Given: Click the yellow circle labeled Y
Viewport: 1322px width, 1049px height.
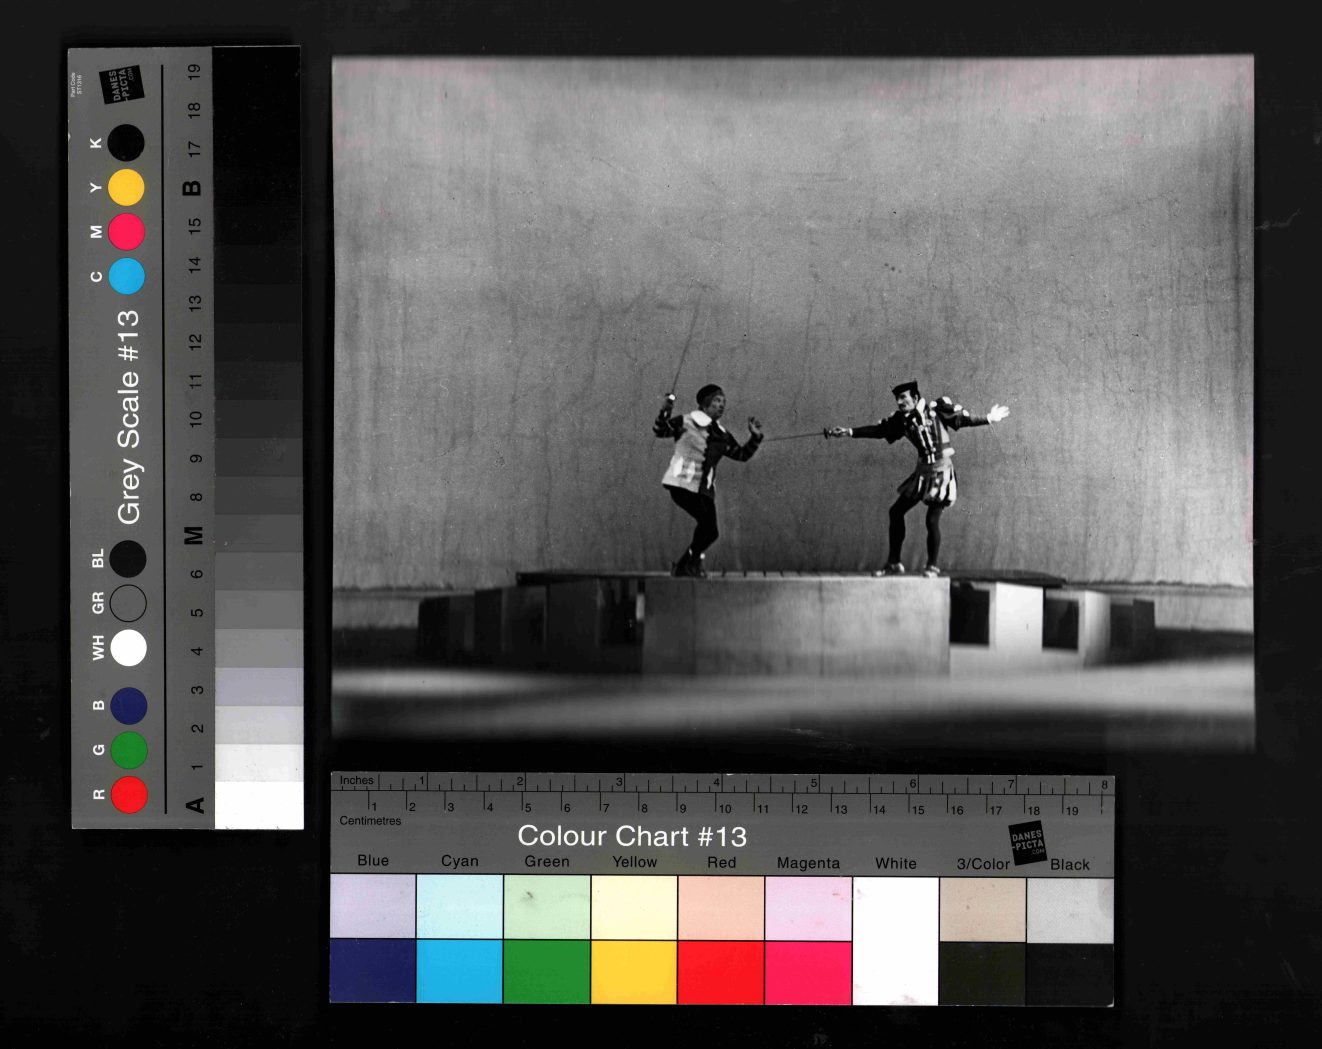Looking at the screenshot, I should 126,187.
